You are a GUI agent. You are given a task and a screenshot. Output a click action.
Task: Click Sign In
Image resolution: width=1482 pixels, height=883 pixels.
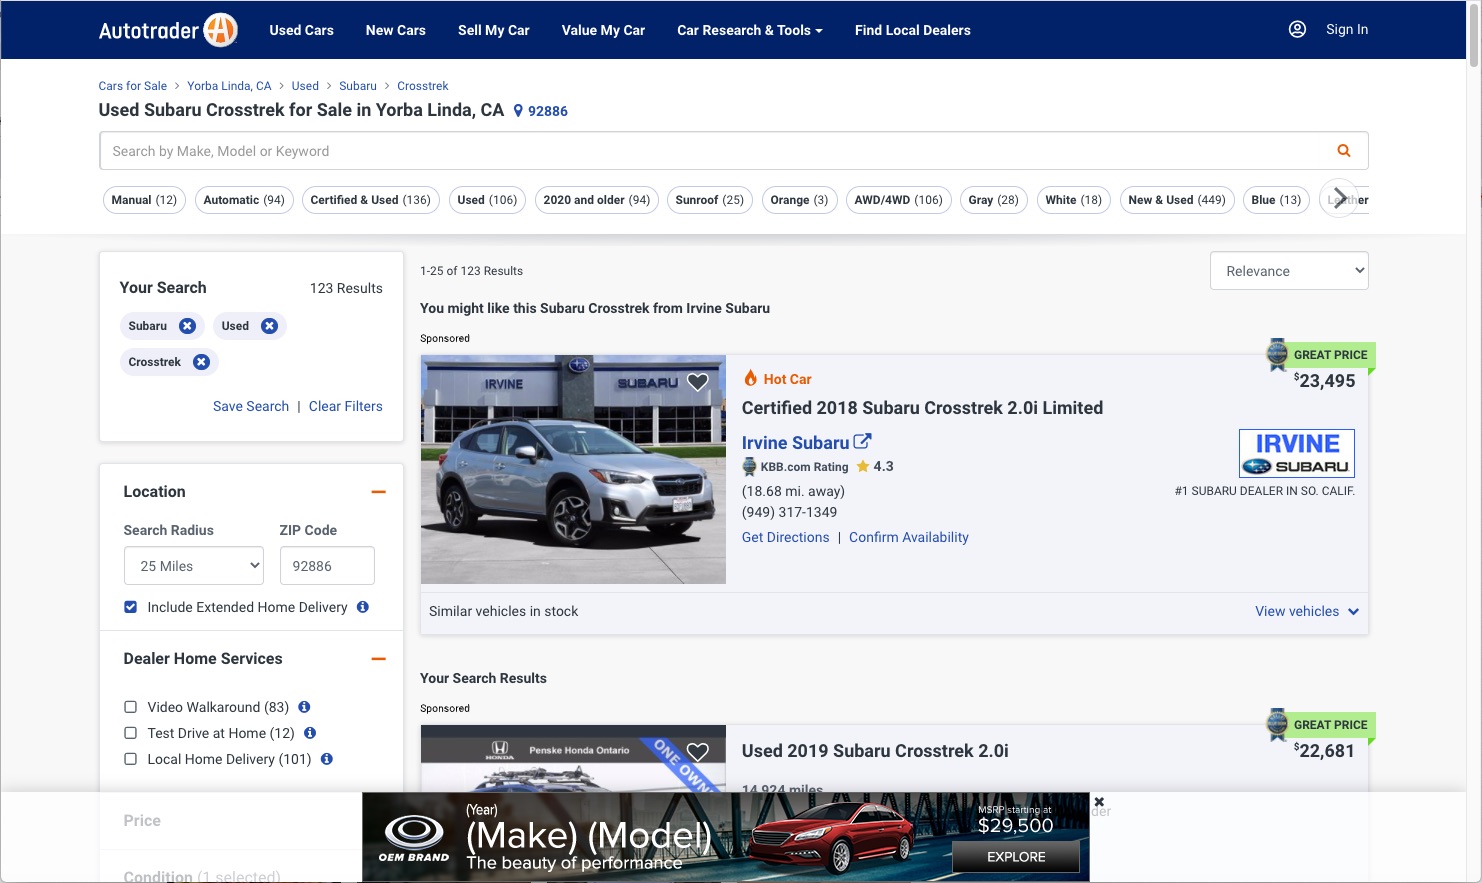click(1347, 29)
